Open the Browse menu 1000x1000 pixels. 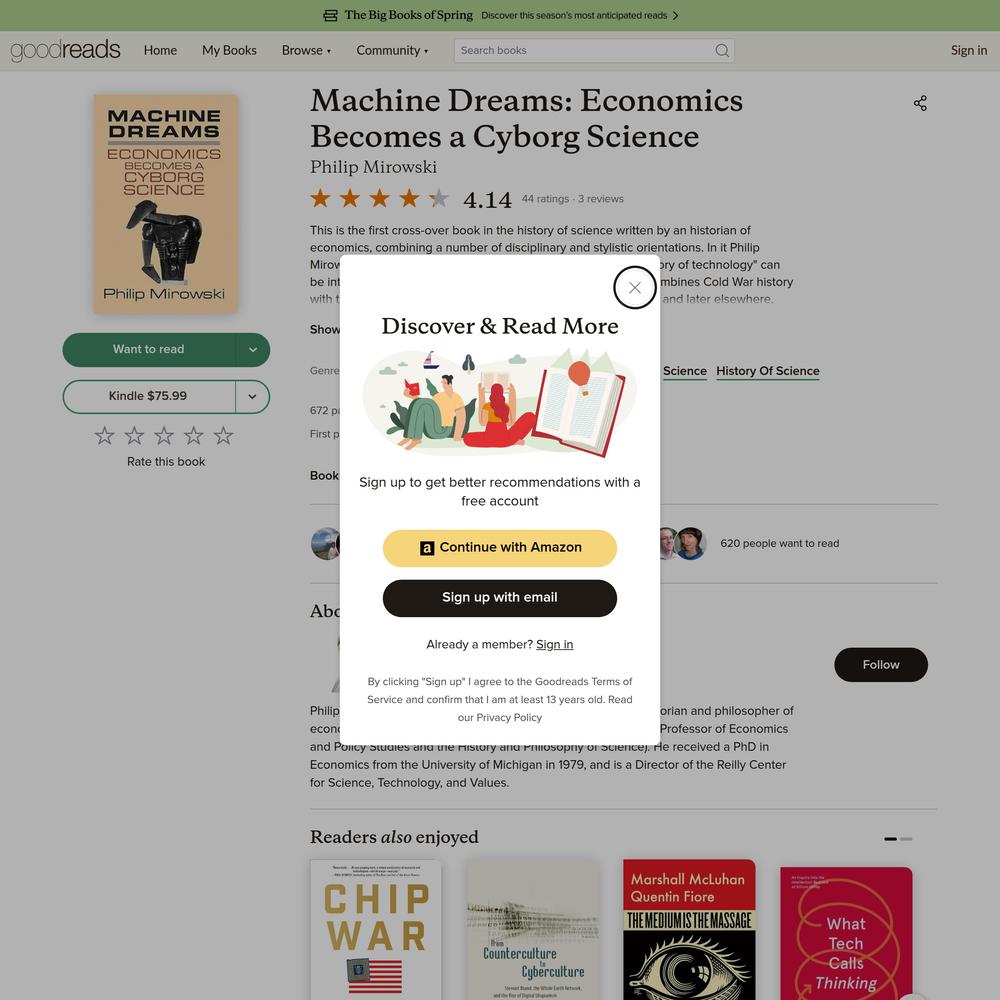point(306,50)
